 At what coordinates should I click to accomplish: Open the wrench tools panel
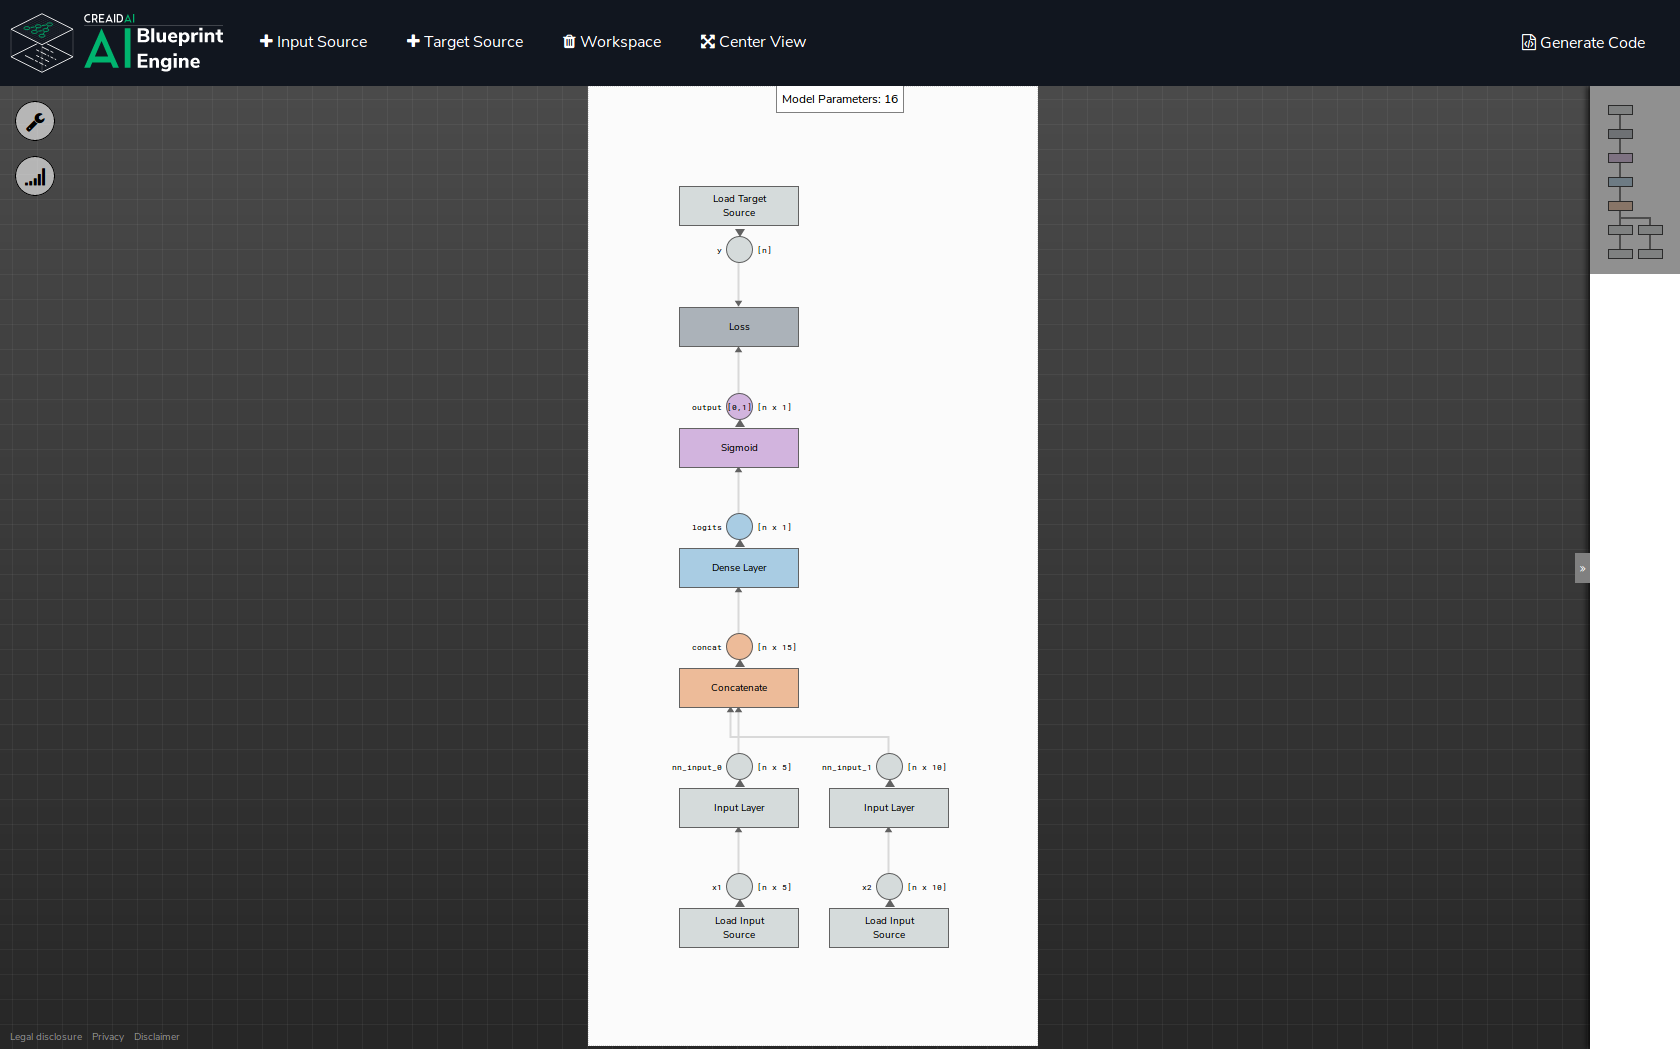pyautogui.click(x=34, y=121)
